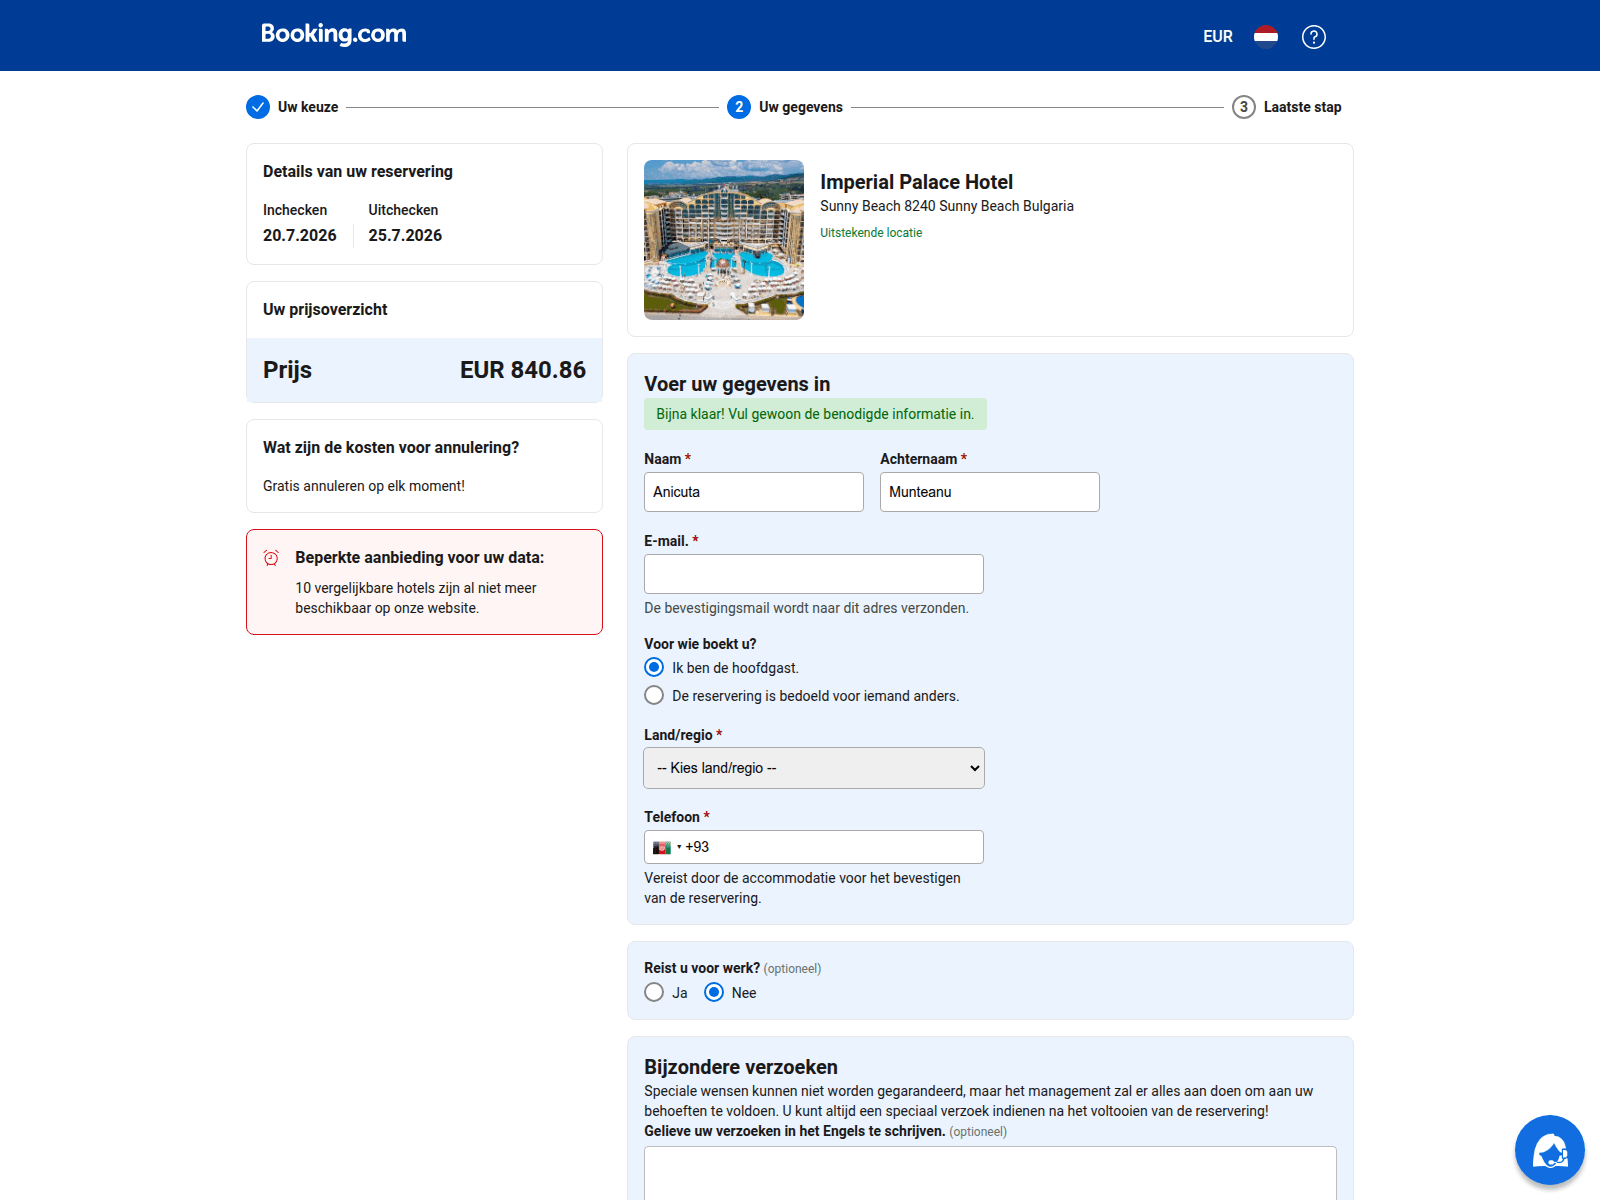Click the check-in date 20.7.2026
Screen dimensions: 1600x1200
300,235
